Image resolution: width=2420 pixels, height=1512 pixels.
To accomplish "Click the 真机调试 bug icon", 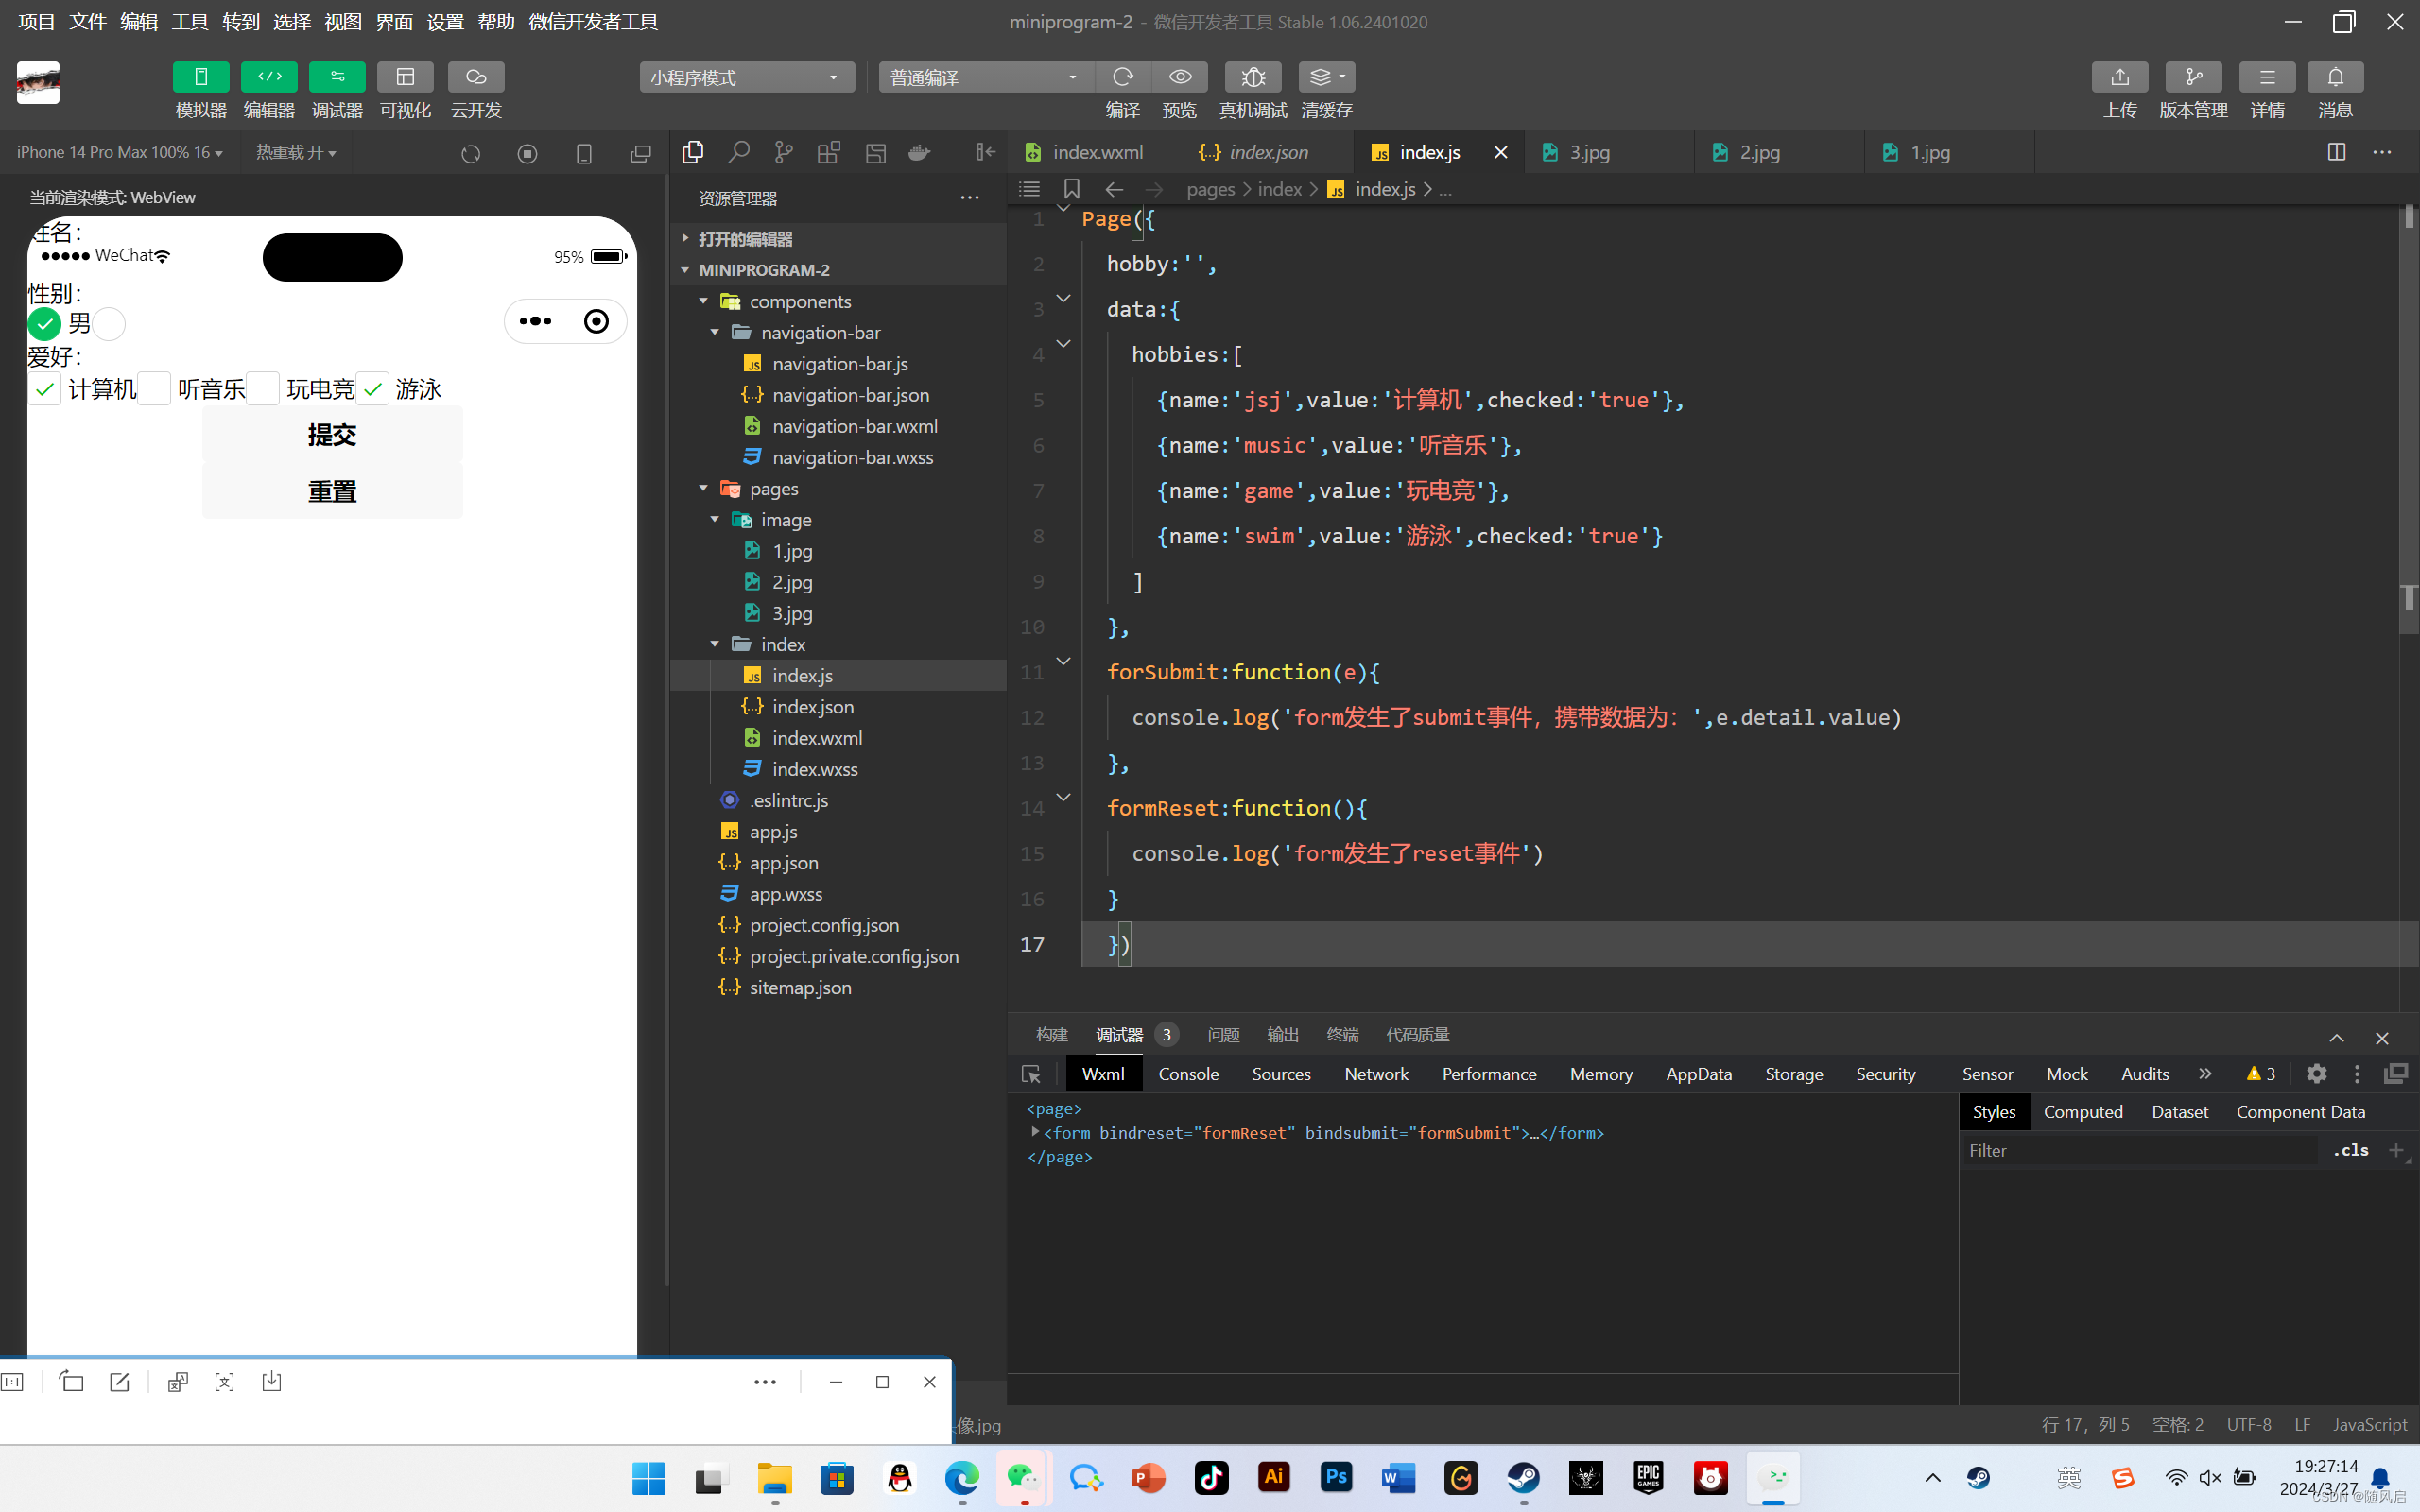I will pyautogui.click(x=1252, y=77).
